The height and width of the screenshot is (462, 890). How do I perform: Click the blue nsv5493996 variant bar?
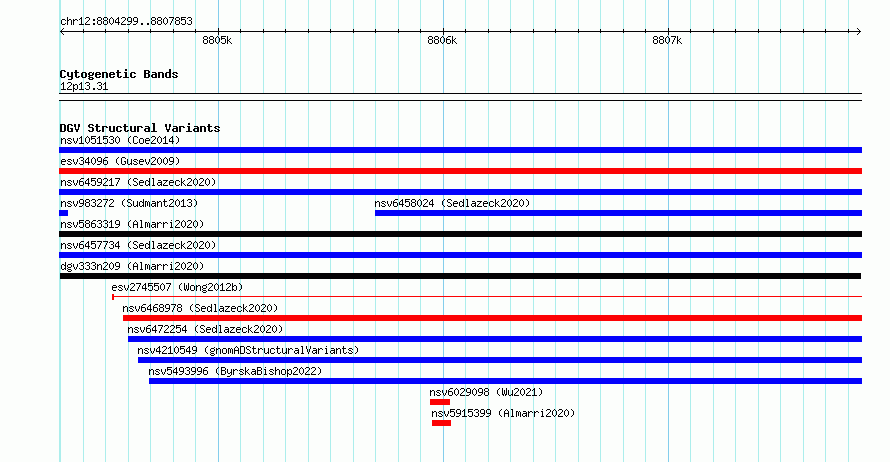(505, 381)
